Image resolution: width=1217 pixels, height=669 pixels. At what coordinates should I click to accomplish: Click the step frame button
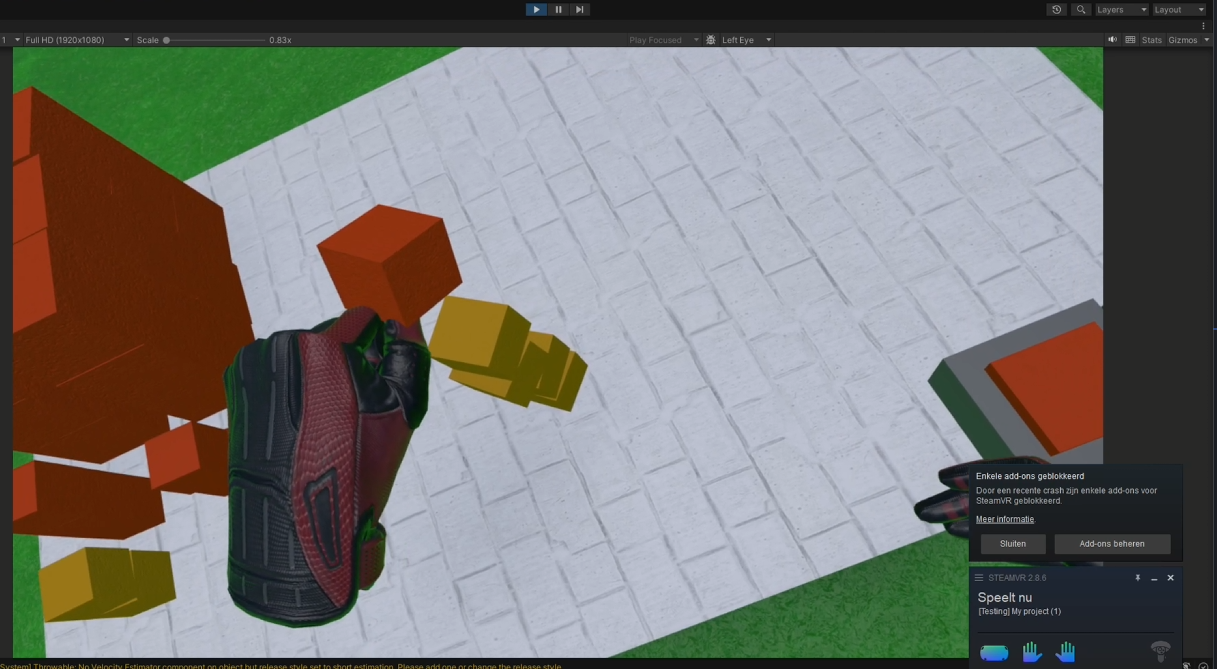coord(580,9)
